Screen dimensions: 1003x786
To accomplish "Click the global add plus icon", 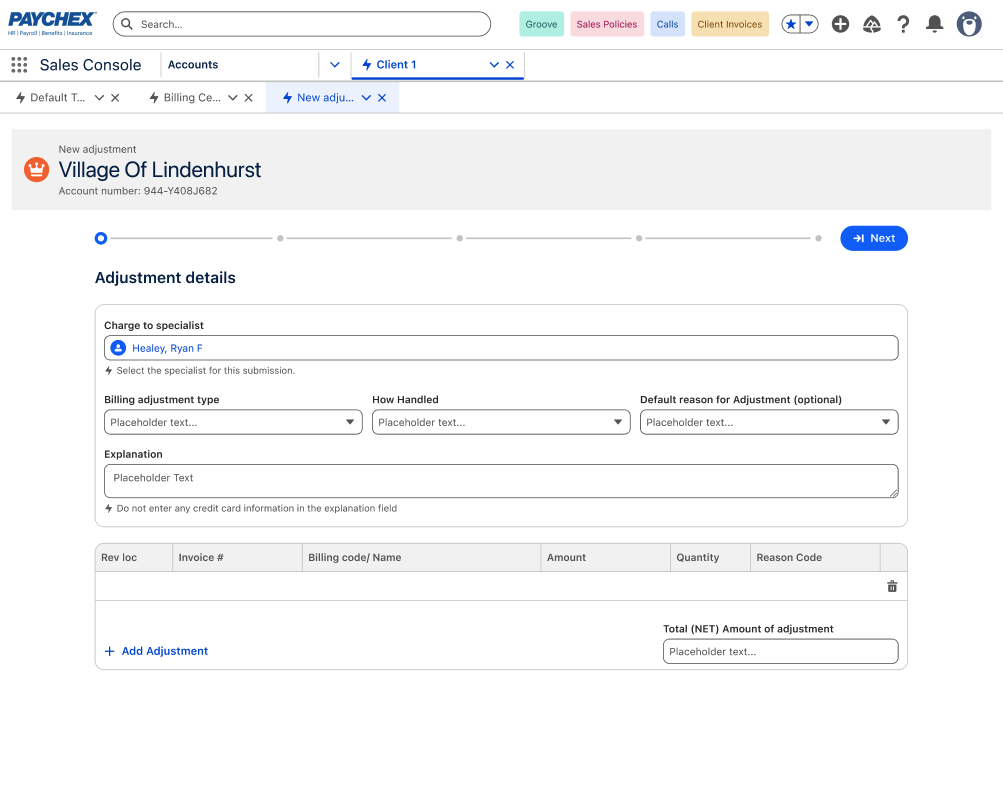I will click(x=840, y=24).
